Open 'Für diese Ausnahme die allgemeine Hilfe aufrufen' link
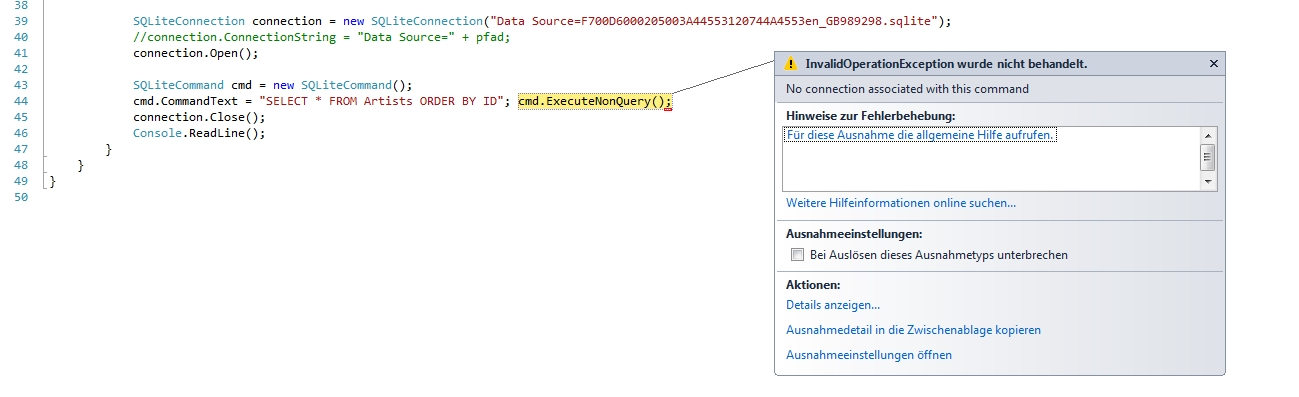1299x397 pixels. (921, 134)
